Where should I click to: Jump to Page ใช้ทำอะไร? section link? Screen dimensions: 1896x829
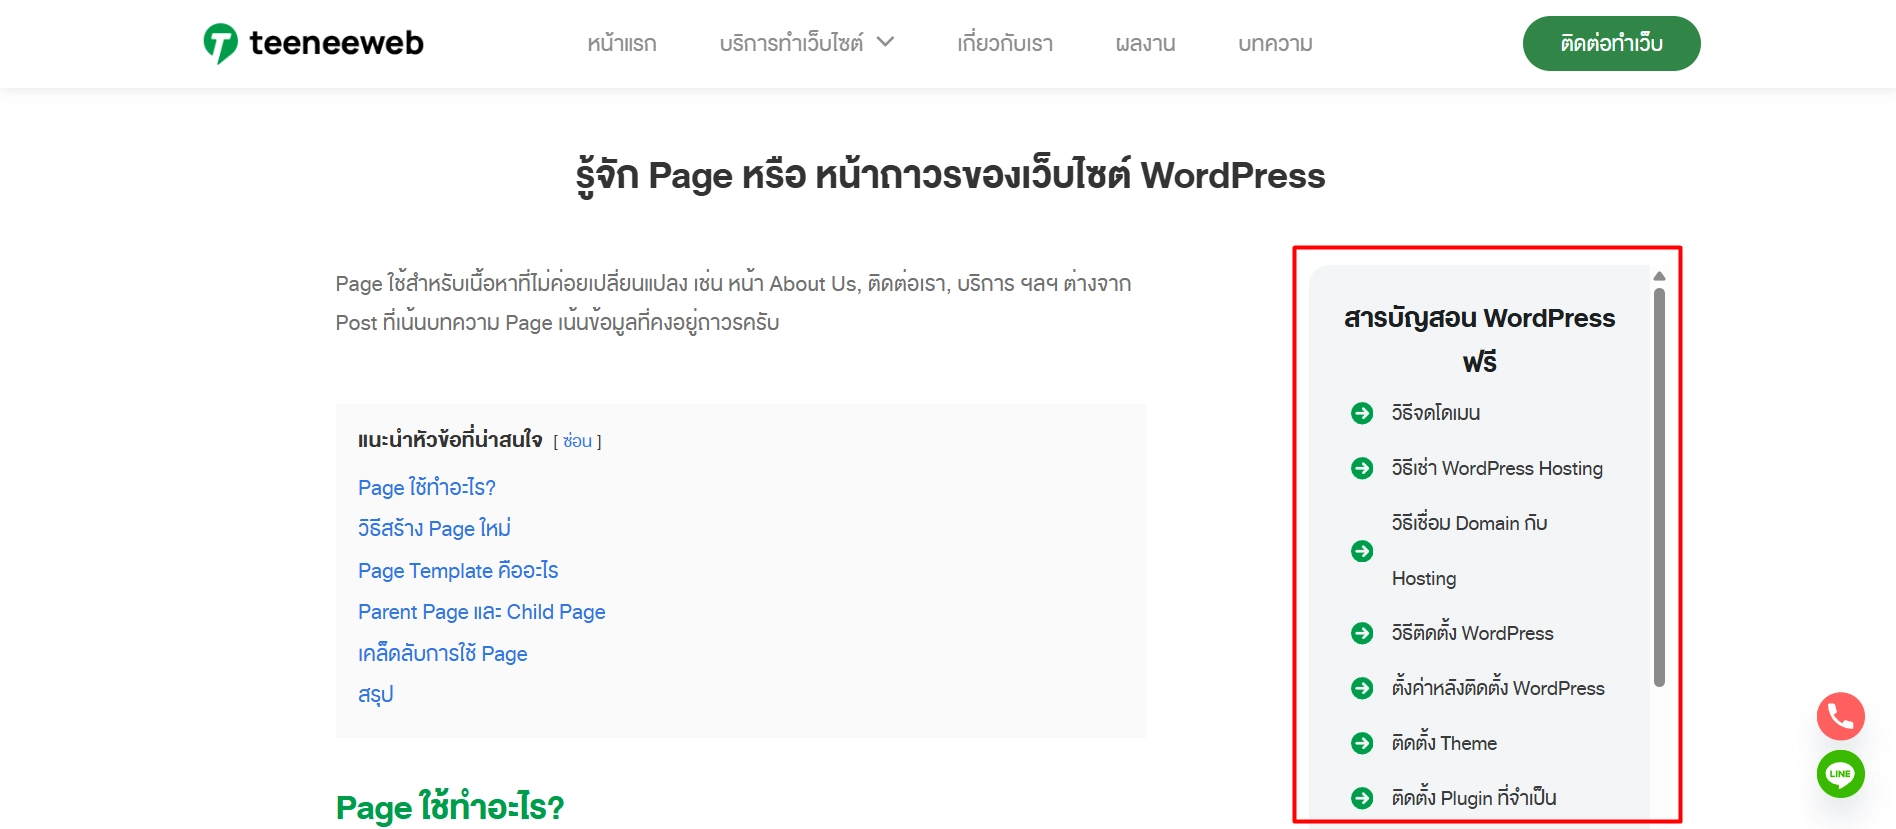[427, 487]
